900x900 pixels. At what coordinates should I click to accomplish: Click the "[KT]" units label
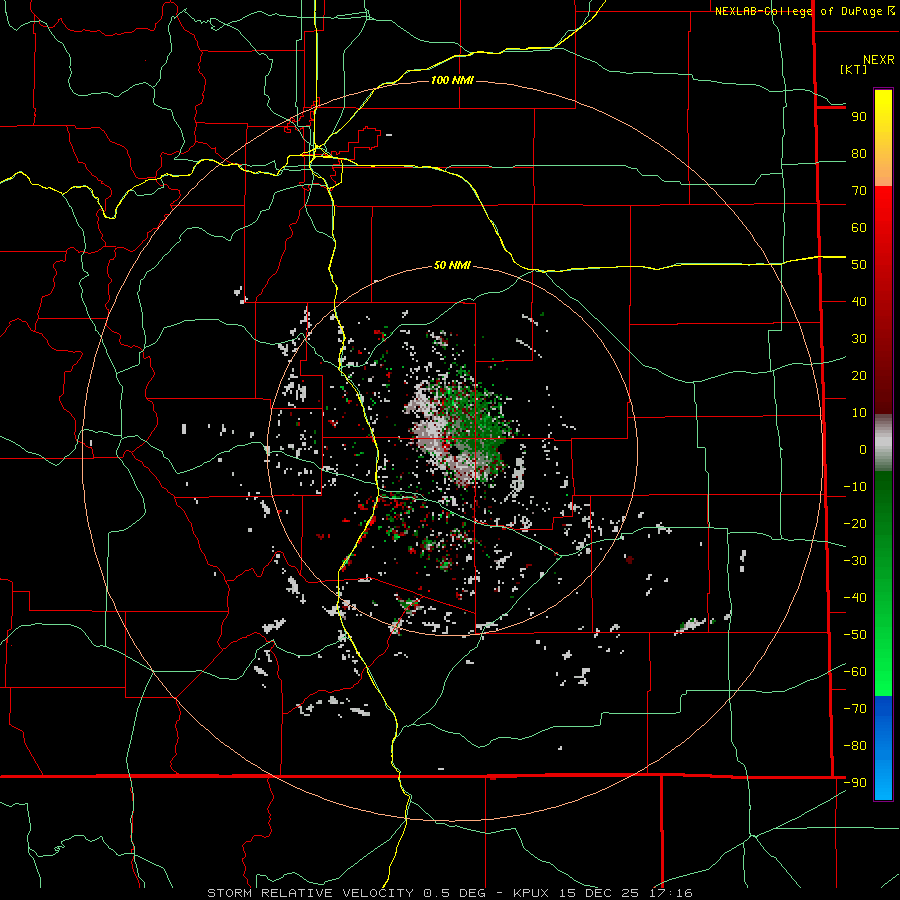click(x=854, y=69)
